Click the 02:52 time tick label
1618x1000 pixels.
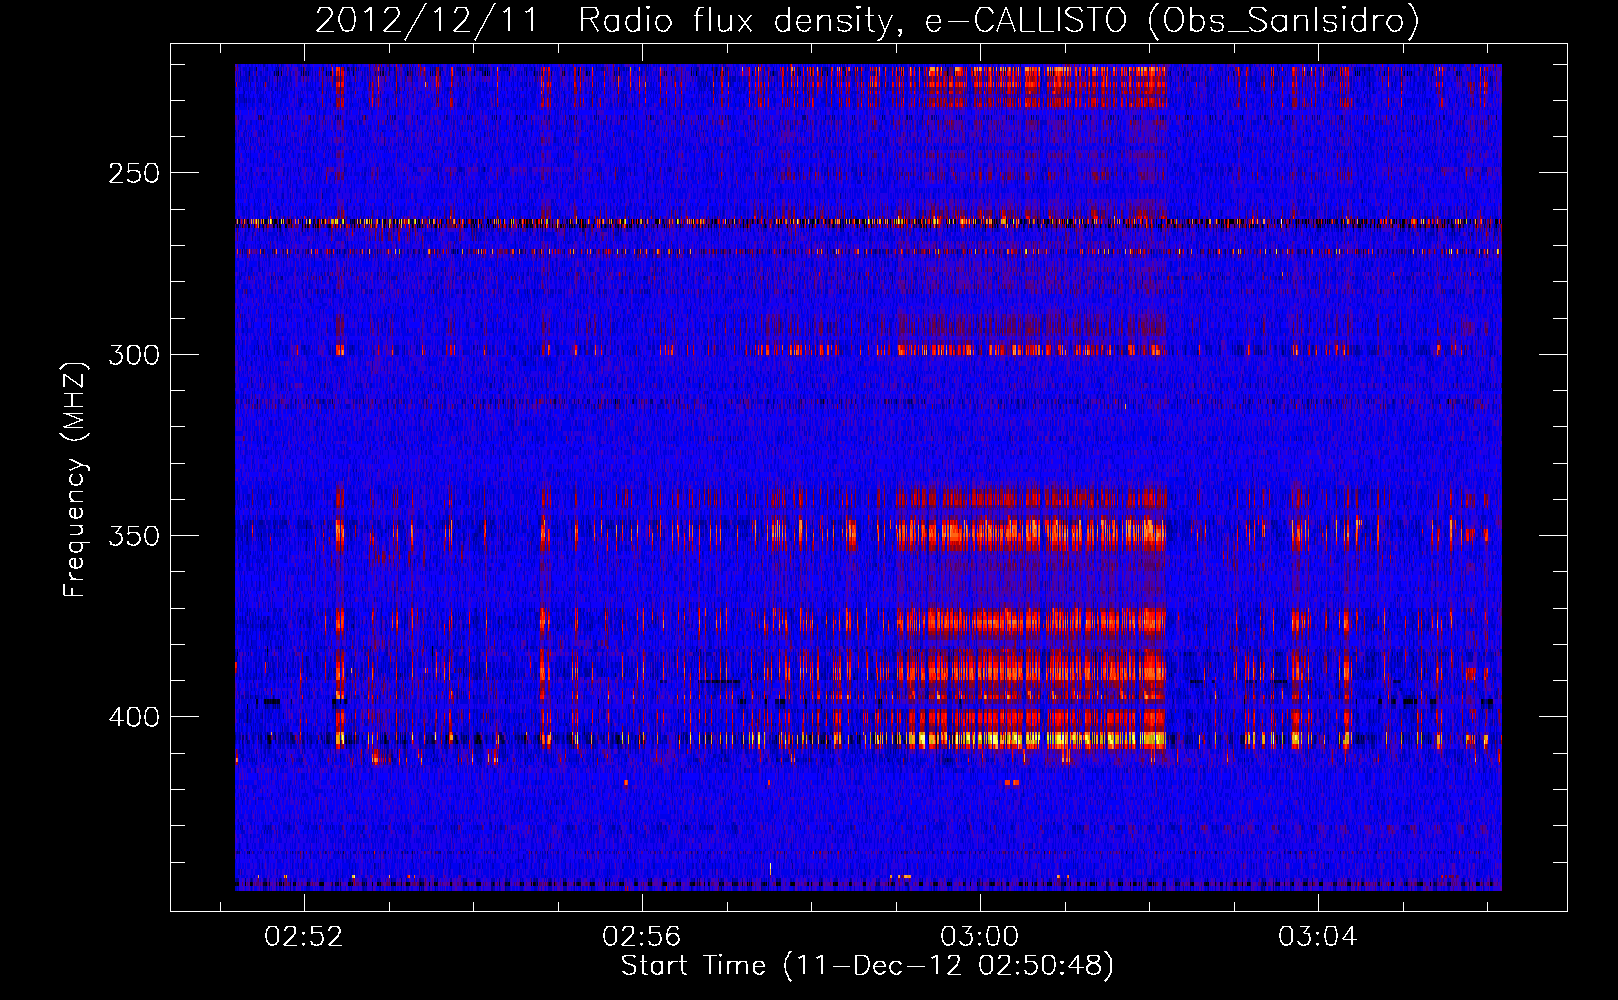point(303,936)
